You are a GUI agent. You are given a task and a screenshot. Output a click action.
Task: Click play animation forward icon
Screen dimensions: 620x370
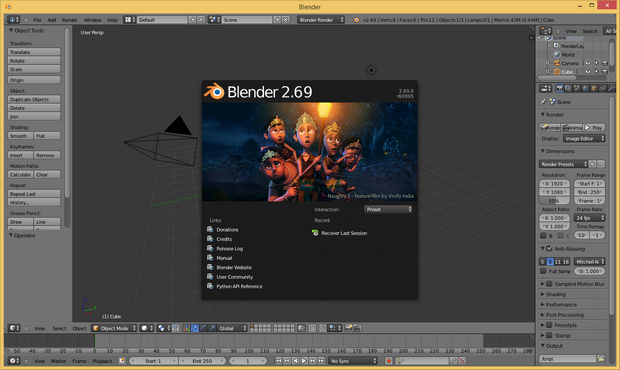pyautogui.click(x=304, y=361)
